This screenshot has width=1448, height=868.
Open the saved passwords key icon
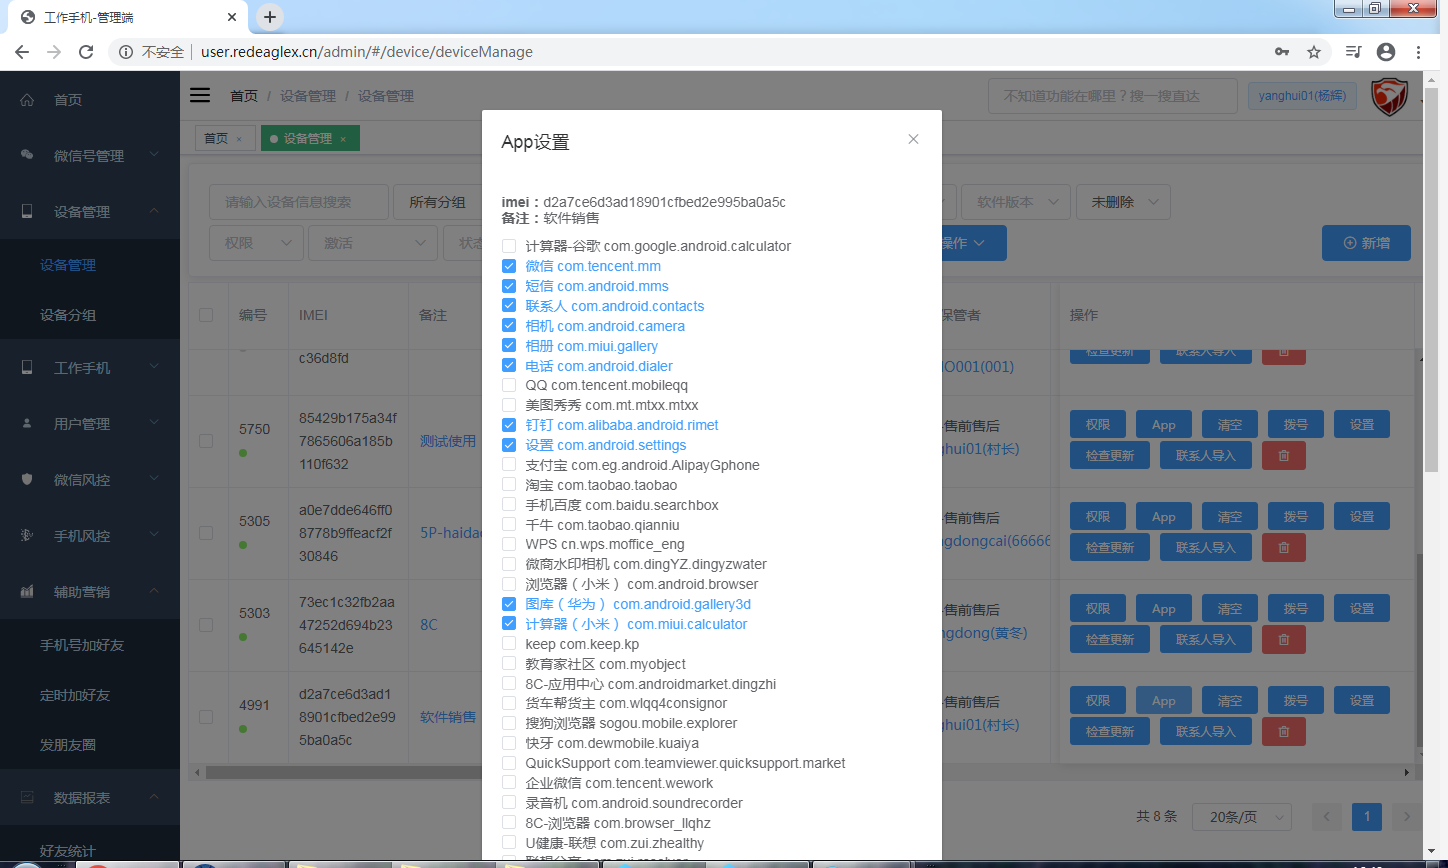point(1282,52)
